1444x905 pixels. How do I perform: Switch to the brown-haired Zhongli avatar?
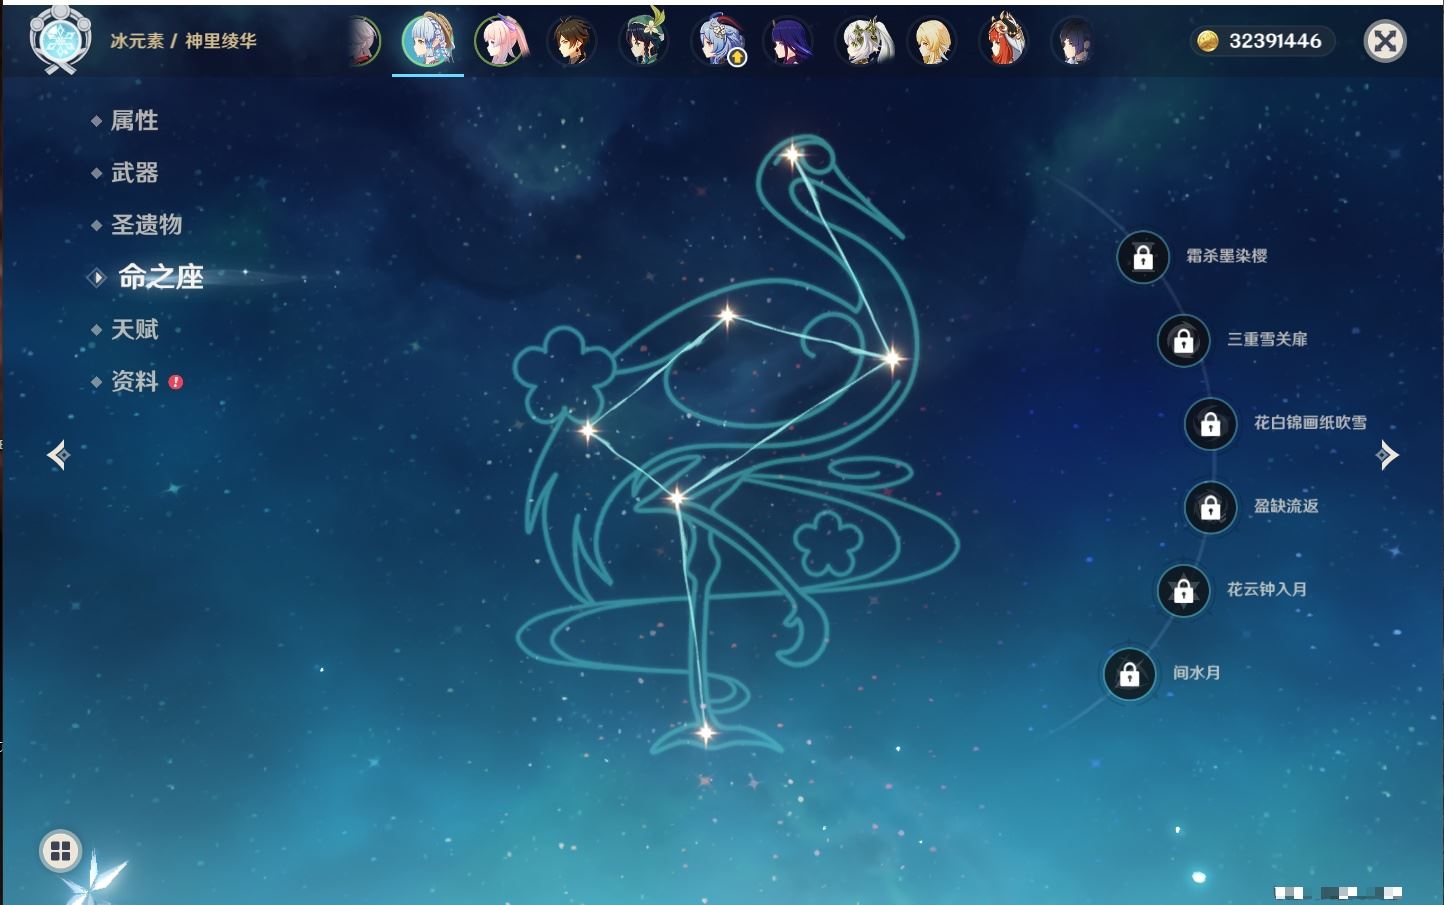(572, 42)
